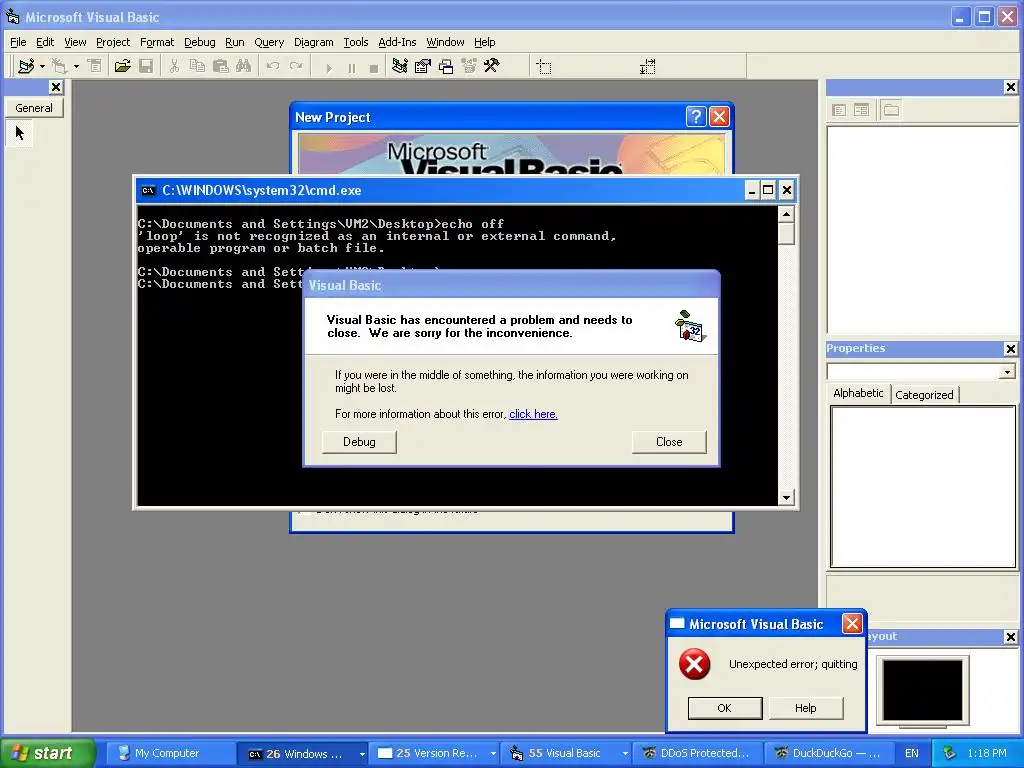
Task: Close the Form Layout panel
Action: tap(1010, 637)
